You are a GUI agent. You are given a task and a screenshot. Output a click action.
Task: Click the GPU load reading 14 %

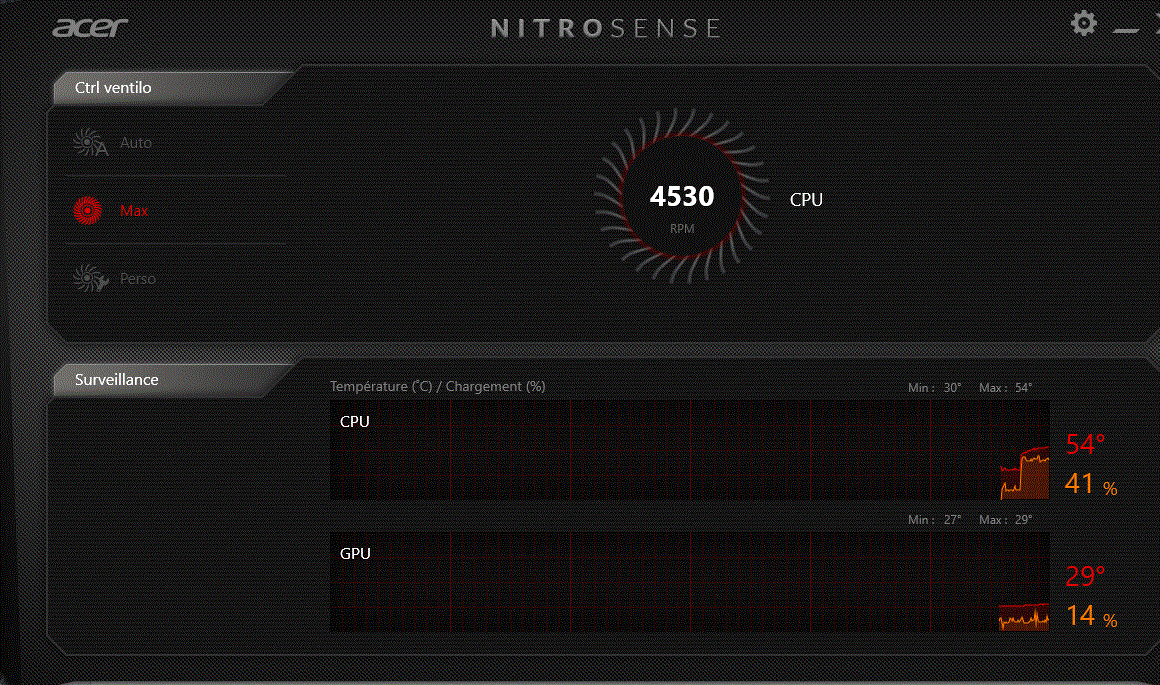(1091, 615)
